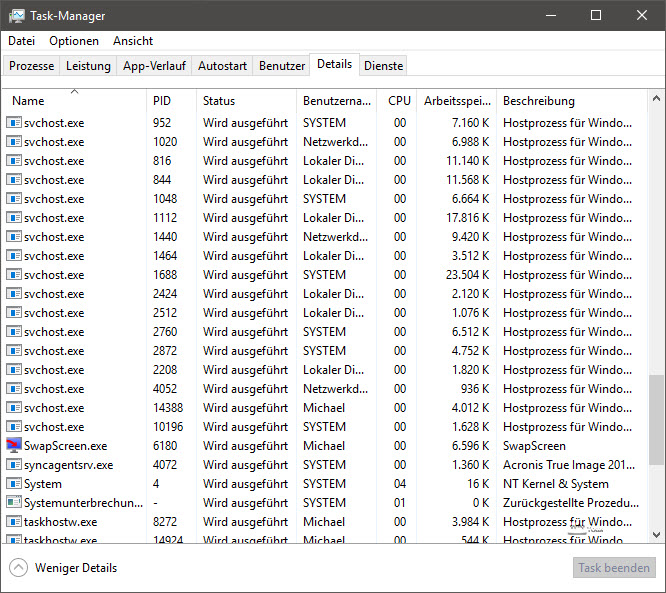Sort by the Benutzername column header
This screenshot has height=593, width=666.
point(336,101)
